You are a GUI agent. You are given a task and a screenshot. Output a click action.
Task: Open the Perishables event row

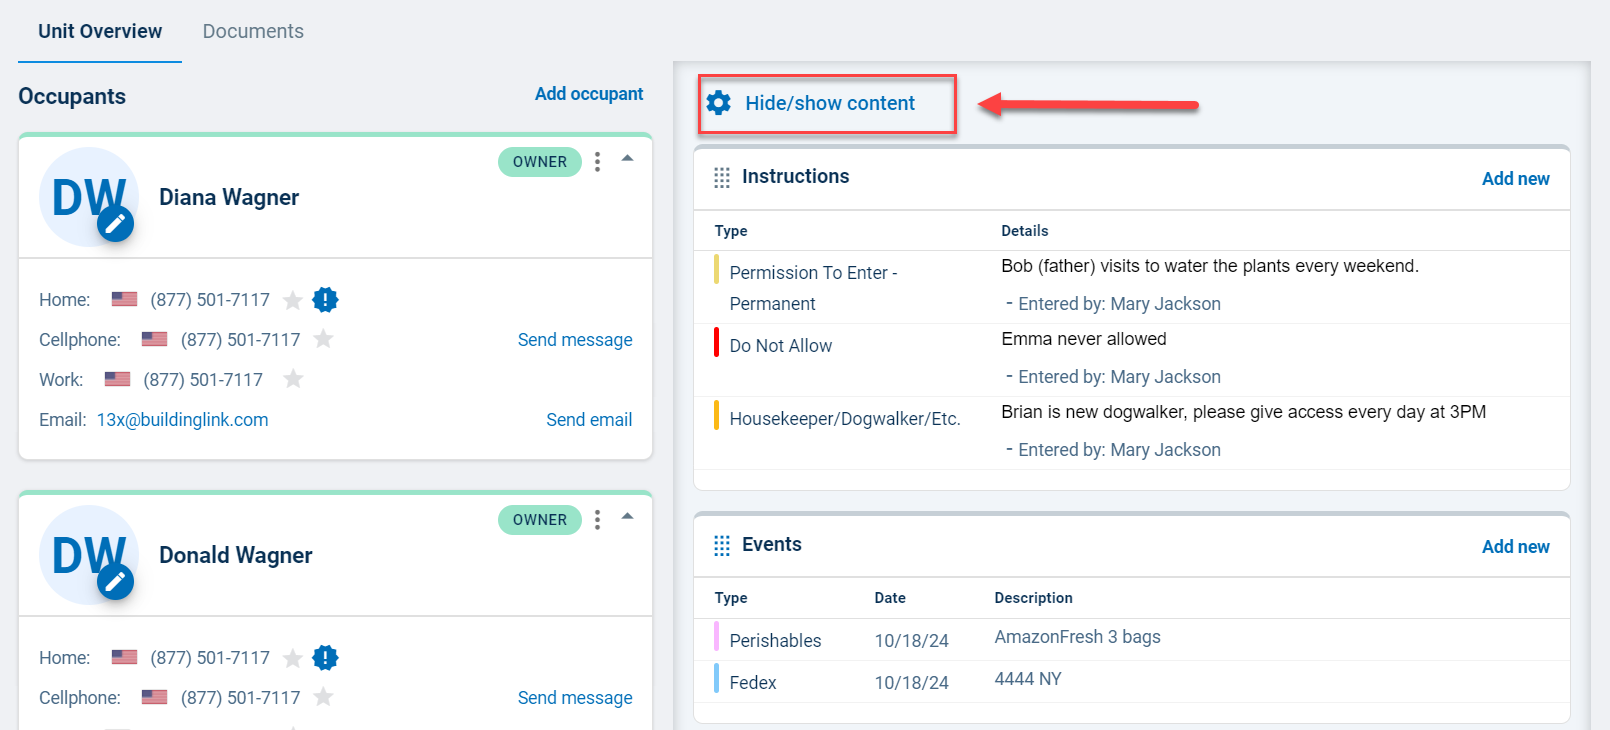tap(1132, 640)
